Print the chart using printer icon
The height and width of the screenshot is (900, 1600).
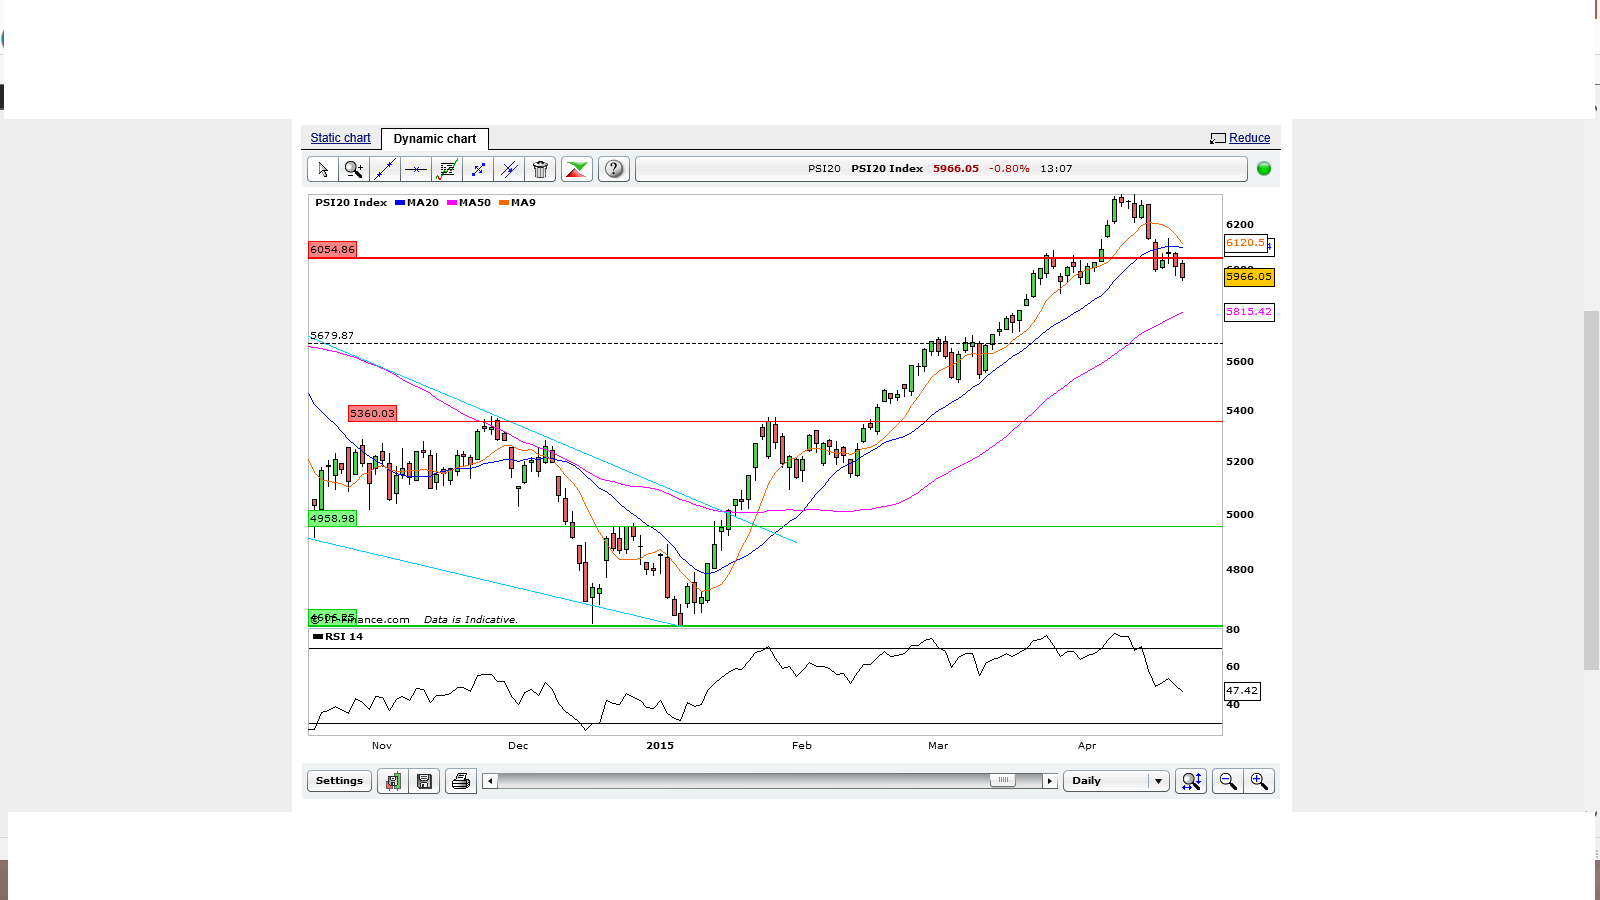pyautogui.click(x=461, y=781)
